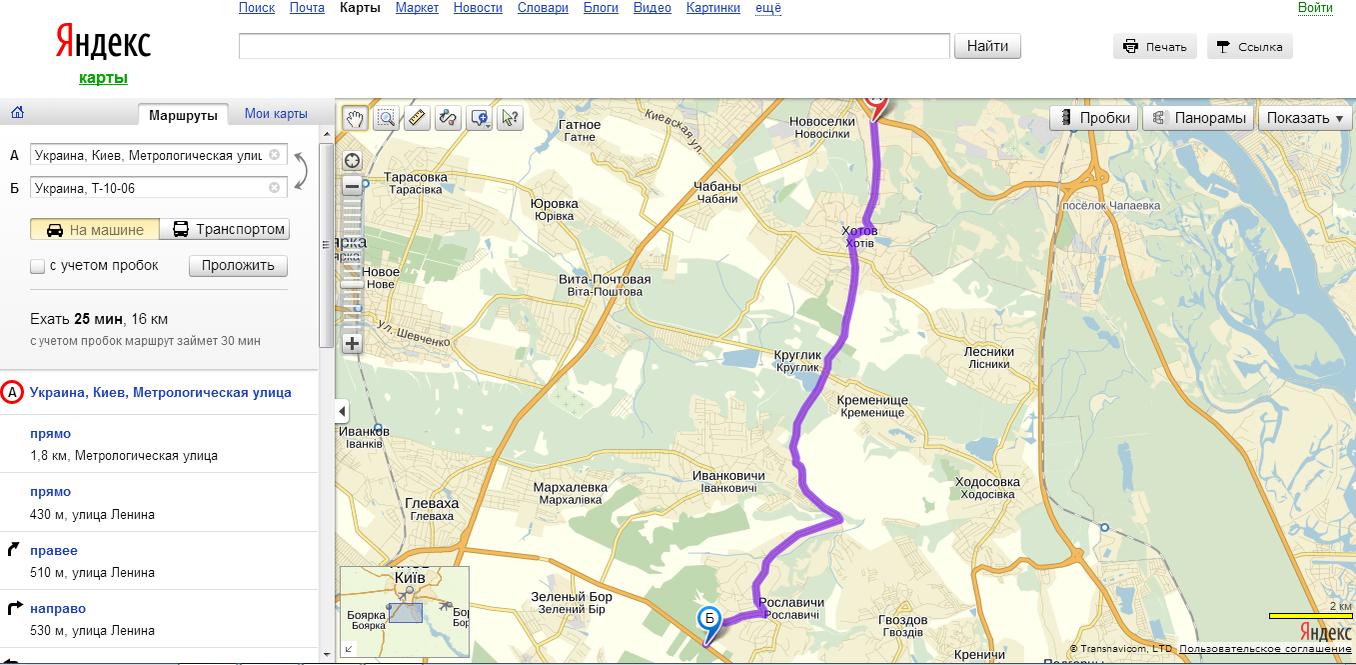This screenshot has width=1356, height=665.
Task: Enable 'с учетом пробок' checkbox
Action: tap(38, 266)
